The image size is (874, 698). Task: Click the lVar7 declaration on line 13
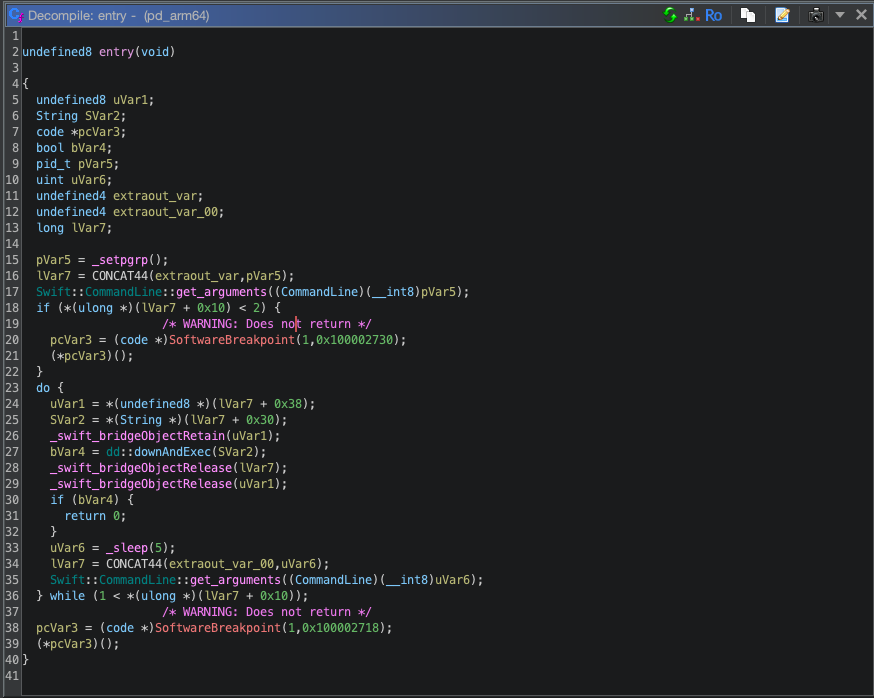[88, 228]
